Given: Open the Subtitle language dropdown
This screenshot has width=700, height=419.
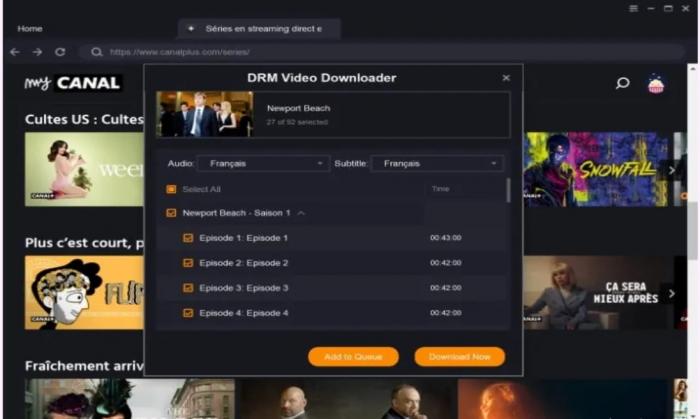Looking at the screenshot, I should (x=438, y=163).
